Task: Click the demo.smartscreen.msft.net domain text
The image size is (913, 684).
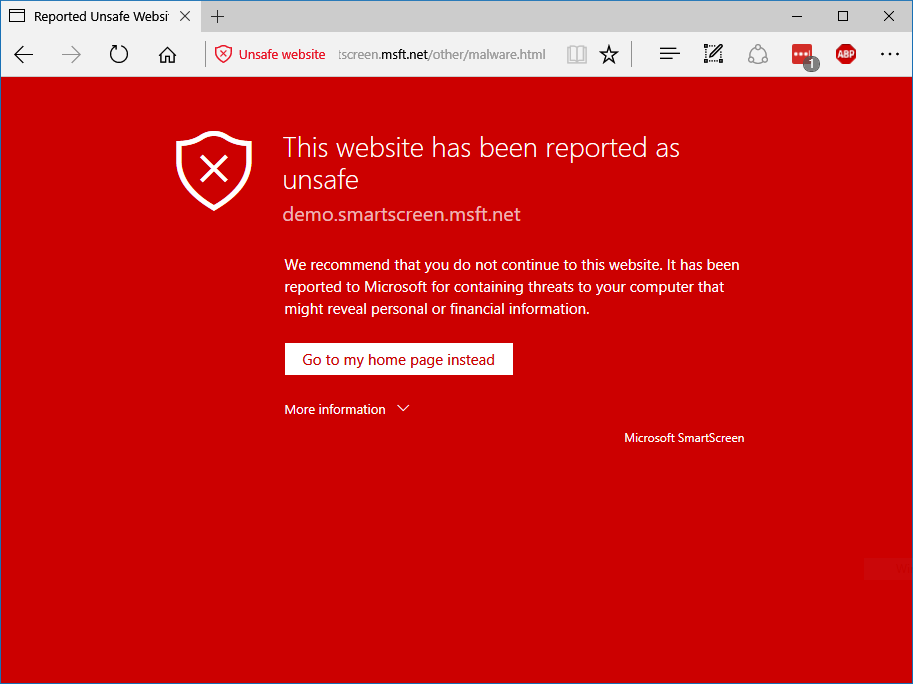Action: point(401,214)
